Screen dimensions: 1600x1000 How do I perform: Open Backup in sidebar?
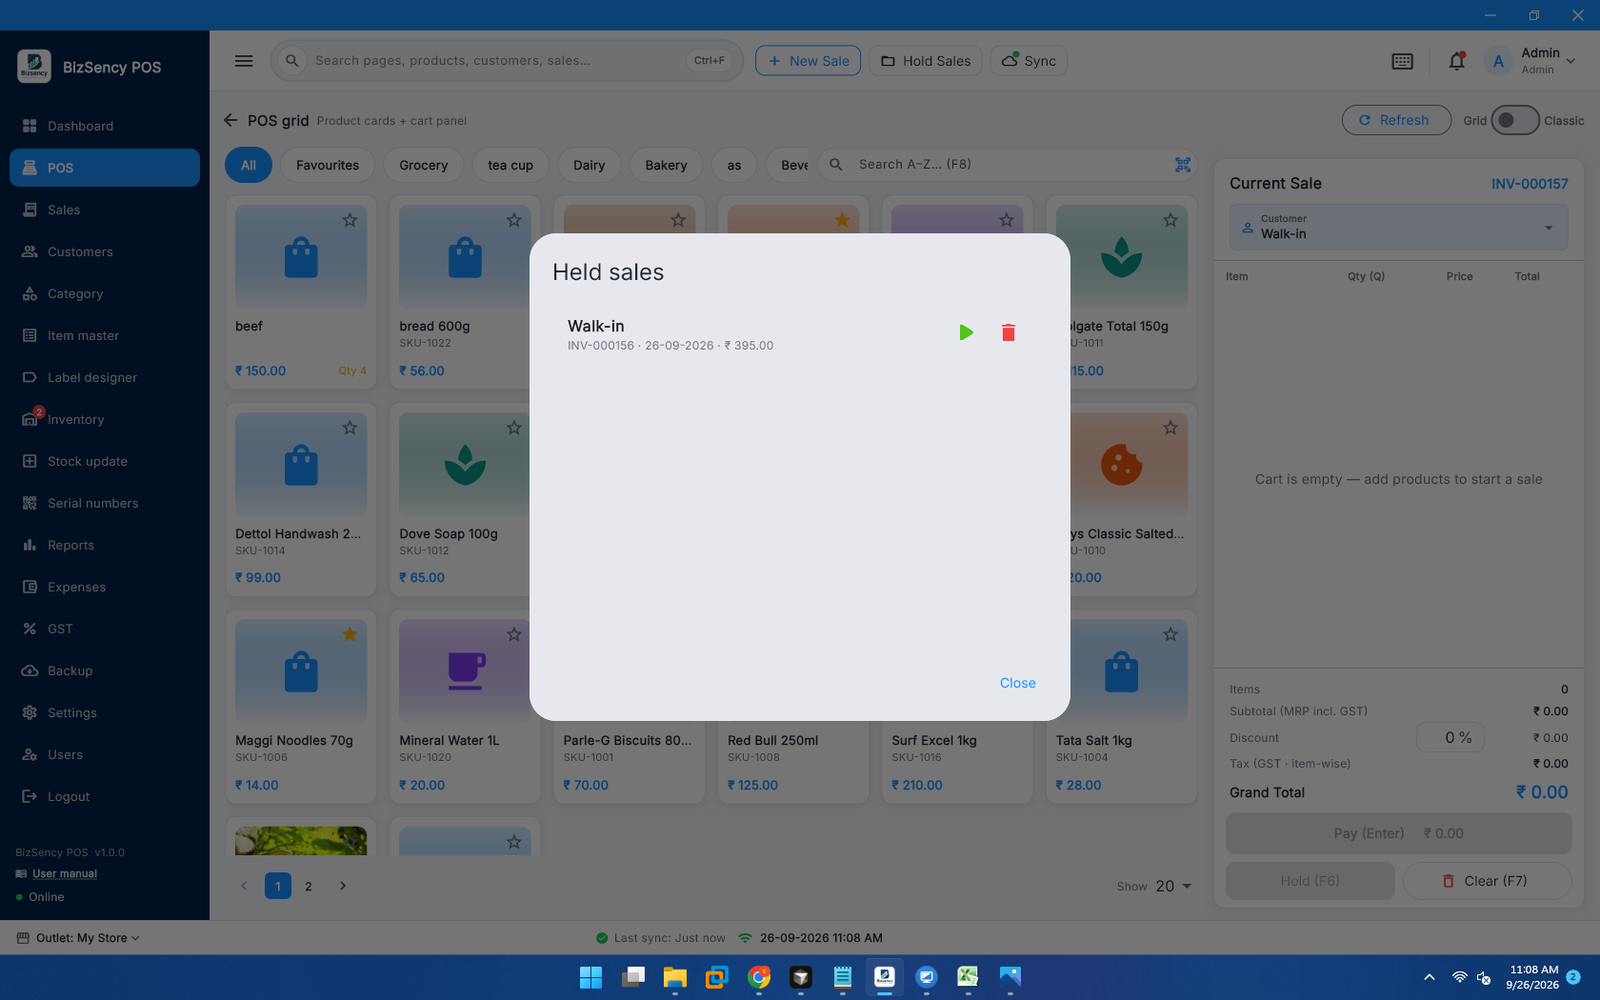[x=104, y=671]
